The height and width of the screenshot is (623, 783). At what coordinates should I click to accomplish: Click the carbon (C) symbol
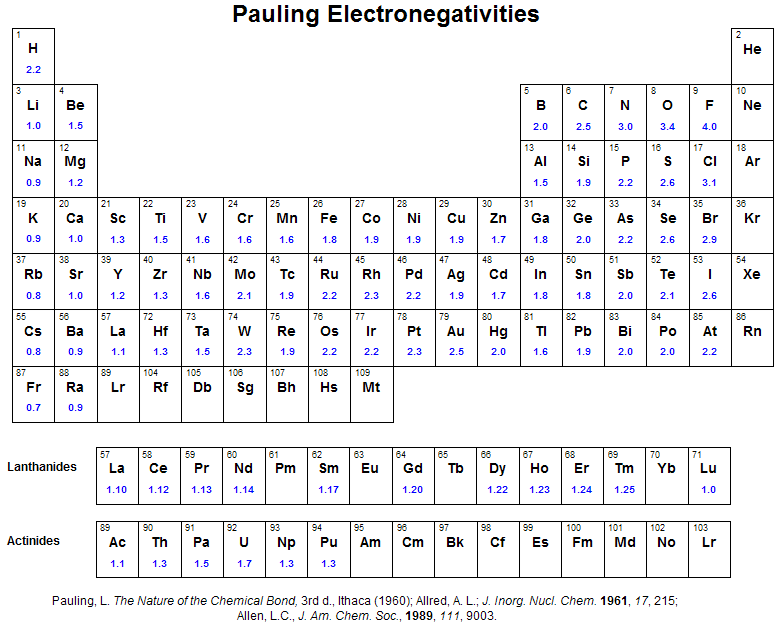[x=583, y=105]
